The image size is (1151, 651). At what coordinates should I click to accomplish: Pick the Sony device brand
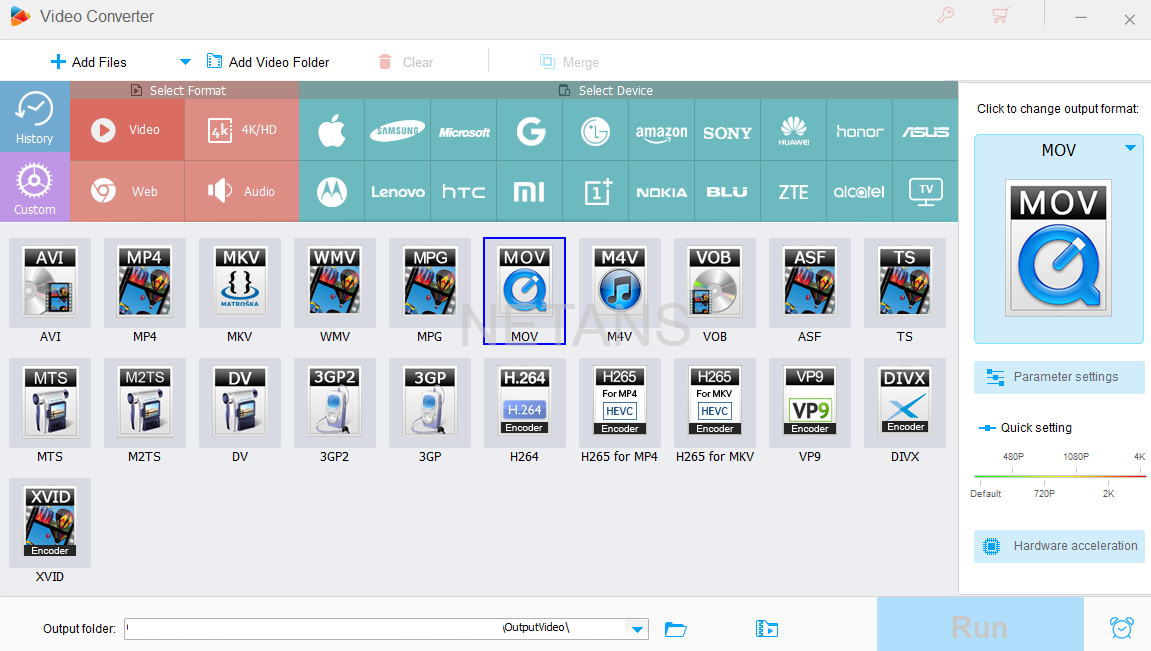[727, 131]
